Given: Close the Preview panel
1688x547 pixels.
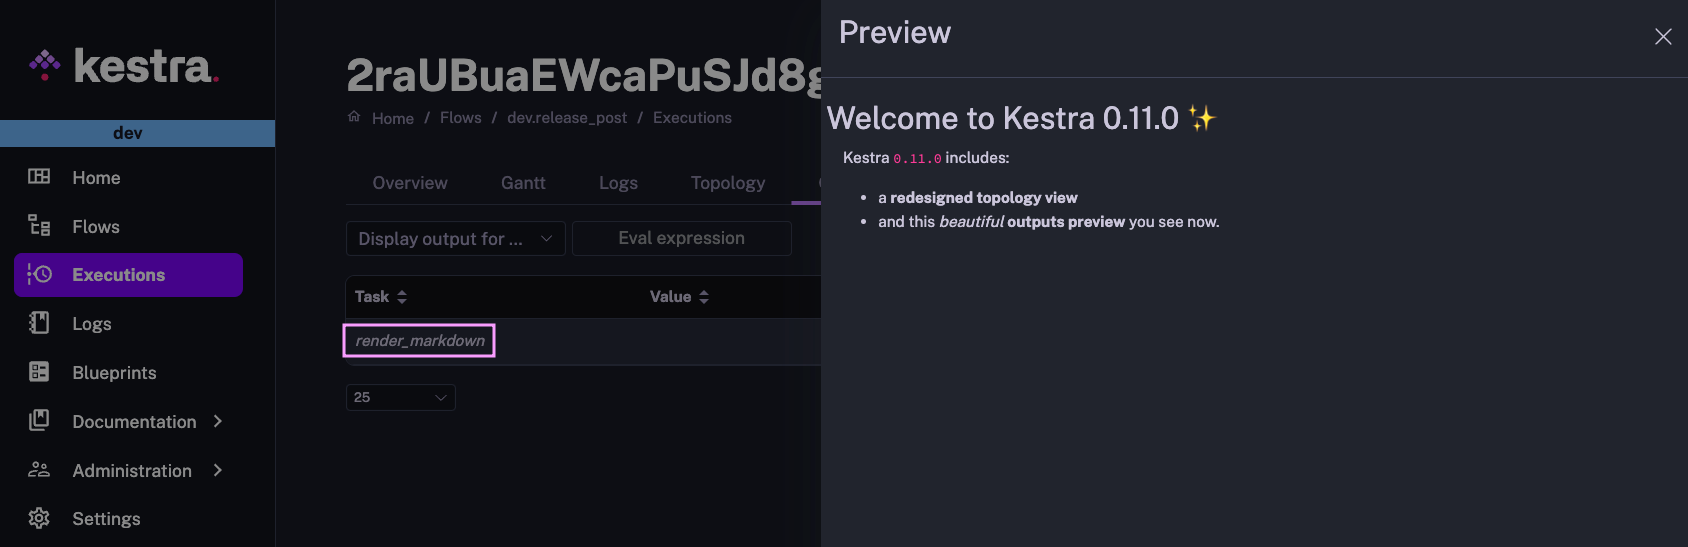Looking at the screenshot, I should coord(1662,37).
